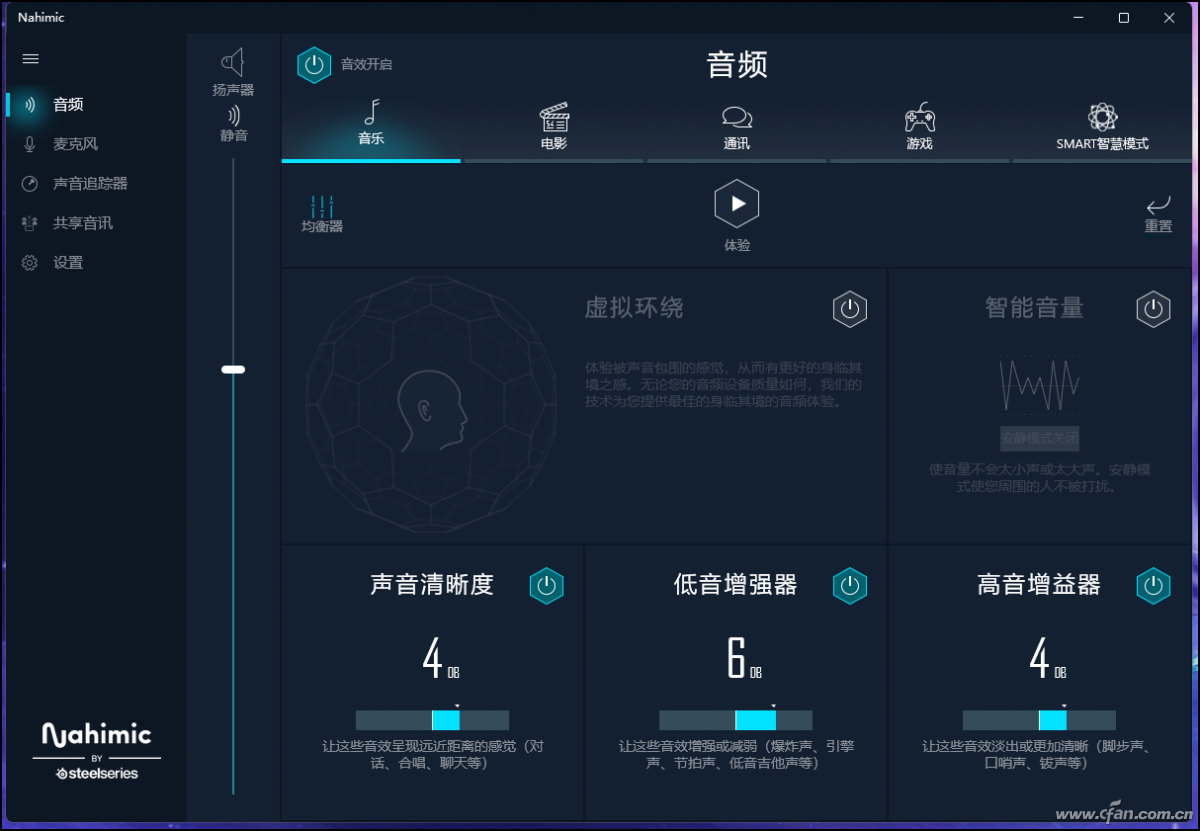Click the settings gear icon

point(30,263)
